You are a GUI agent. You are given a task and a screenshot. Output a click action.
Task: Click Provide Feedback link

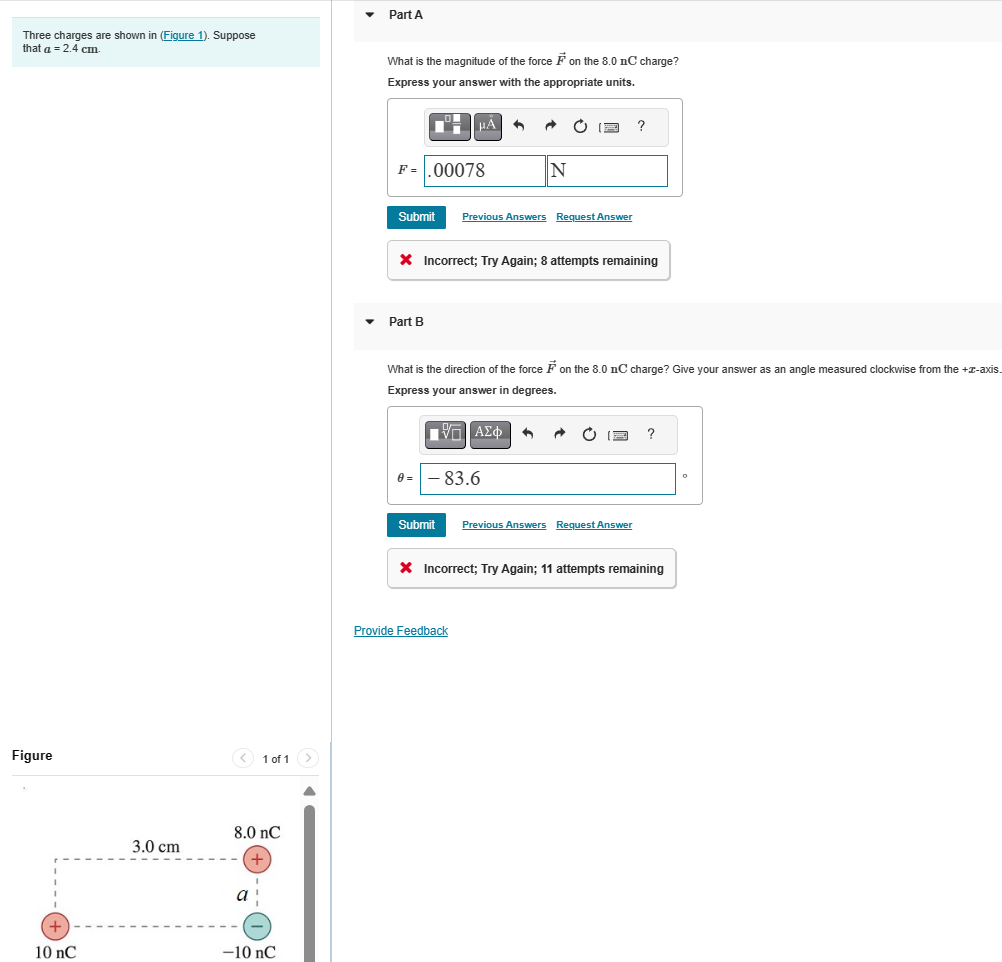pos(400,630)
